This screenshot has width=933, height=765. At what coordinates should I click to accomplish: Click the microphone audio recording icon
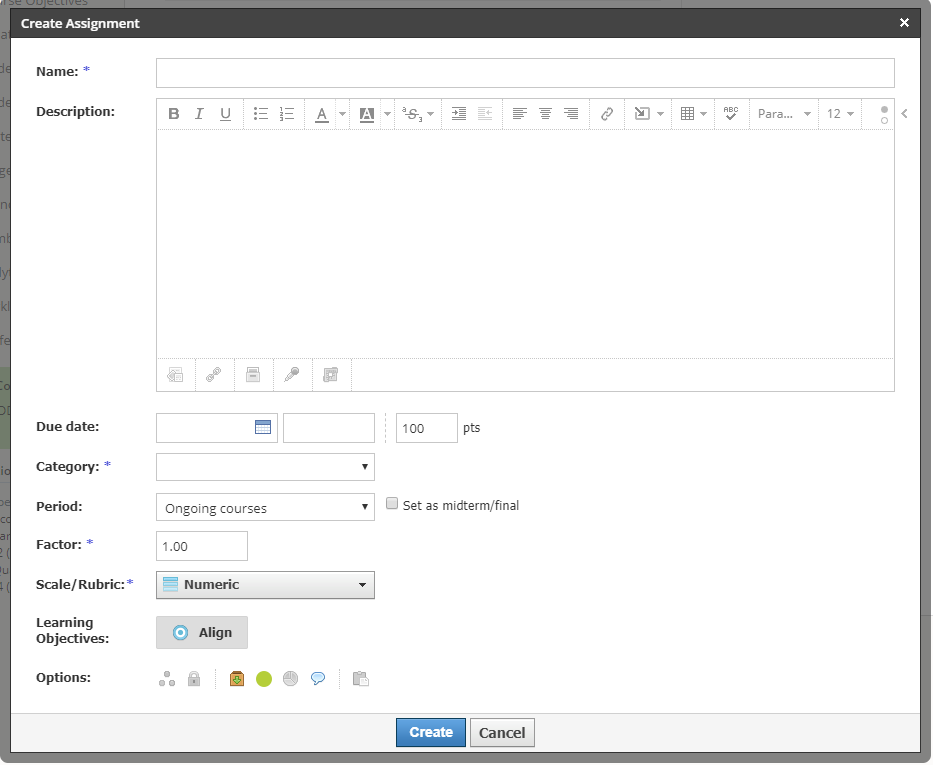(291, 375)
